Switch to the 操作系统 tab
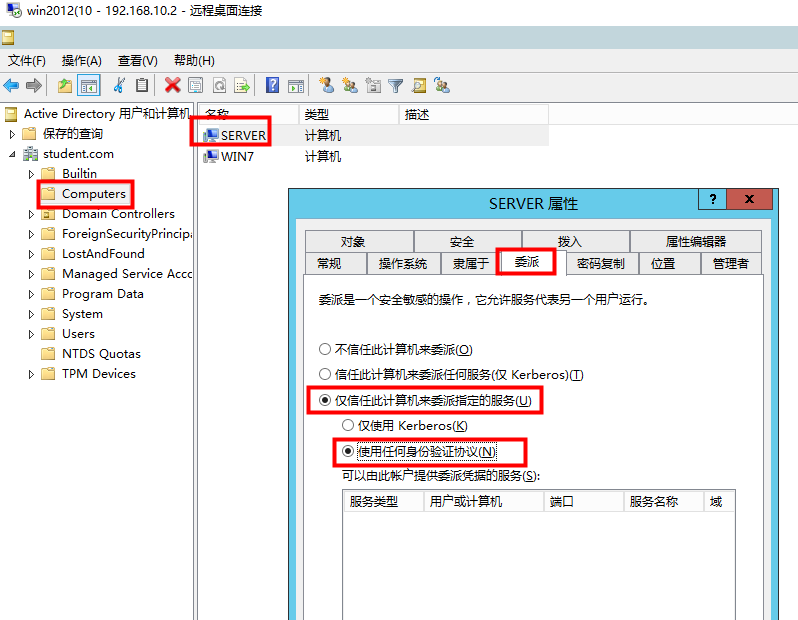 click(x=403, y=263)
